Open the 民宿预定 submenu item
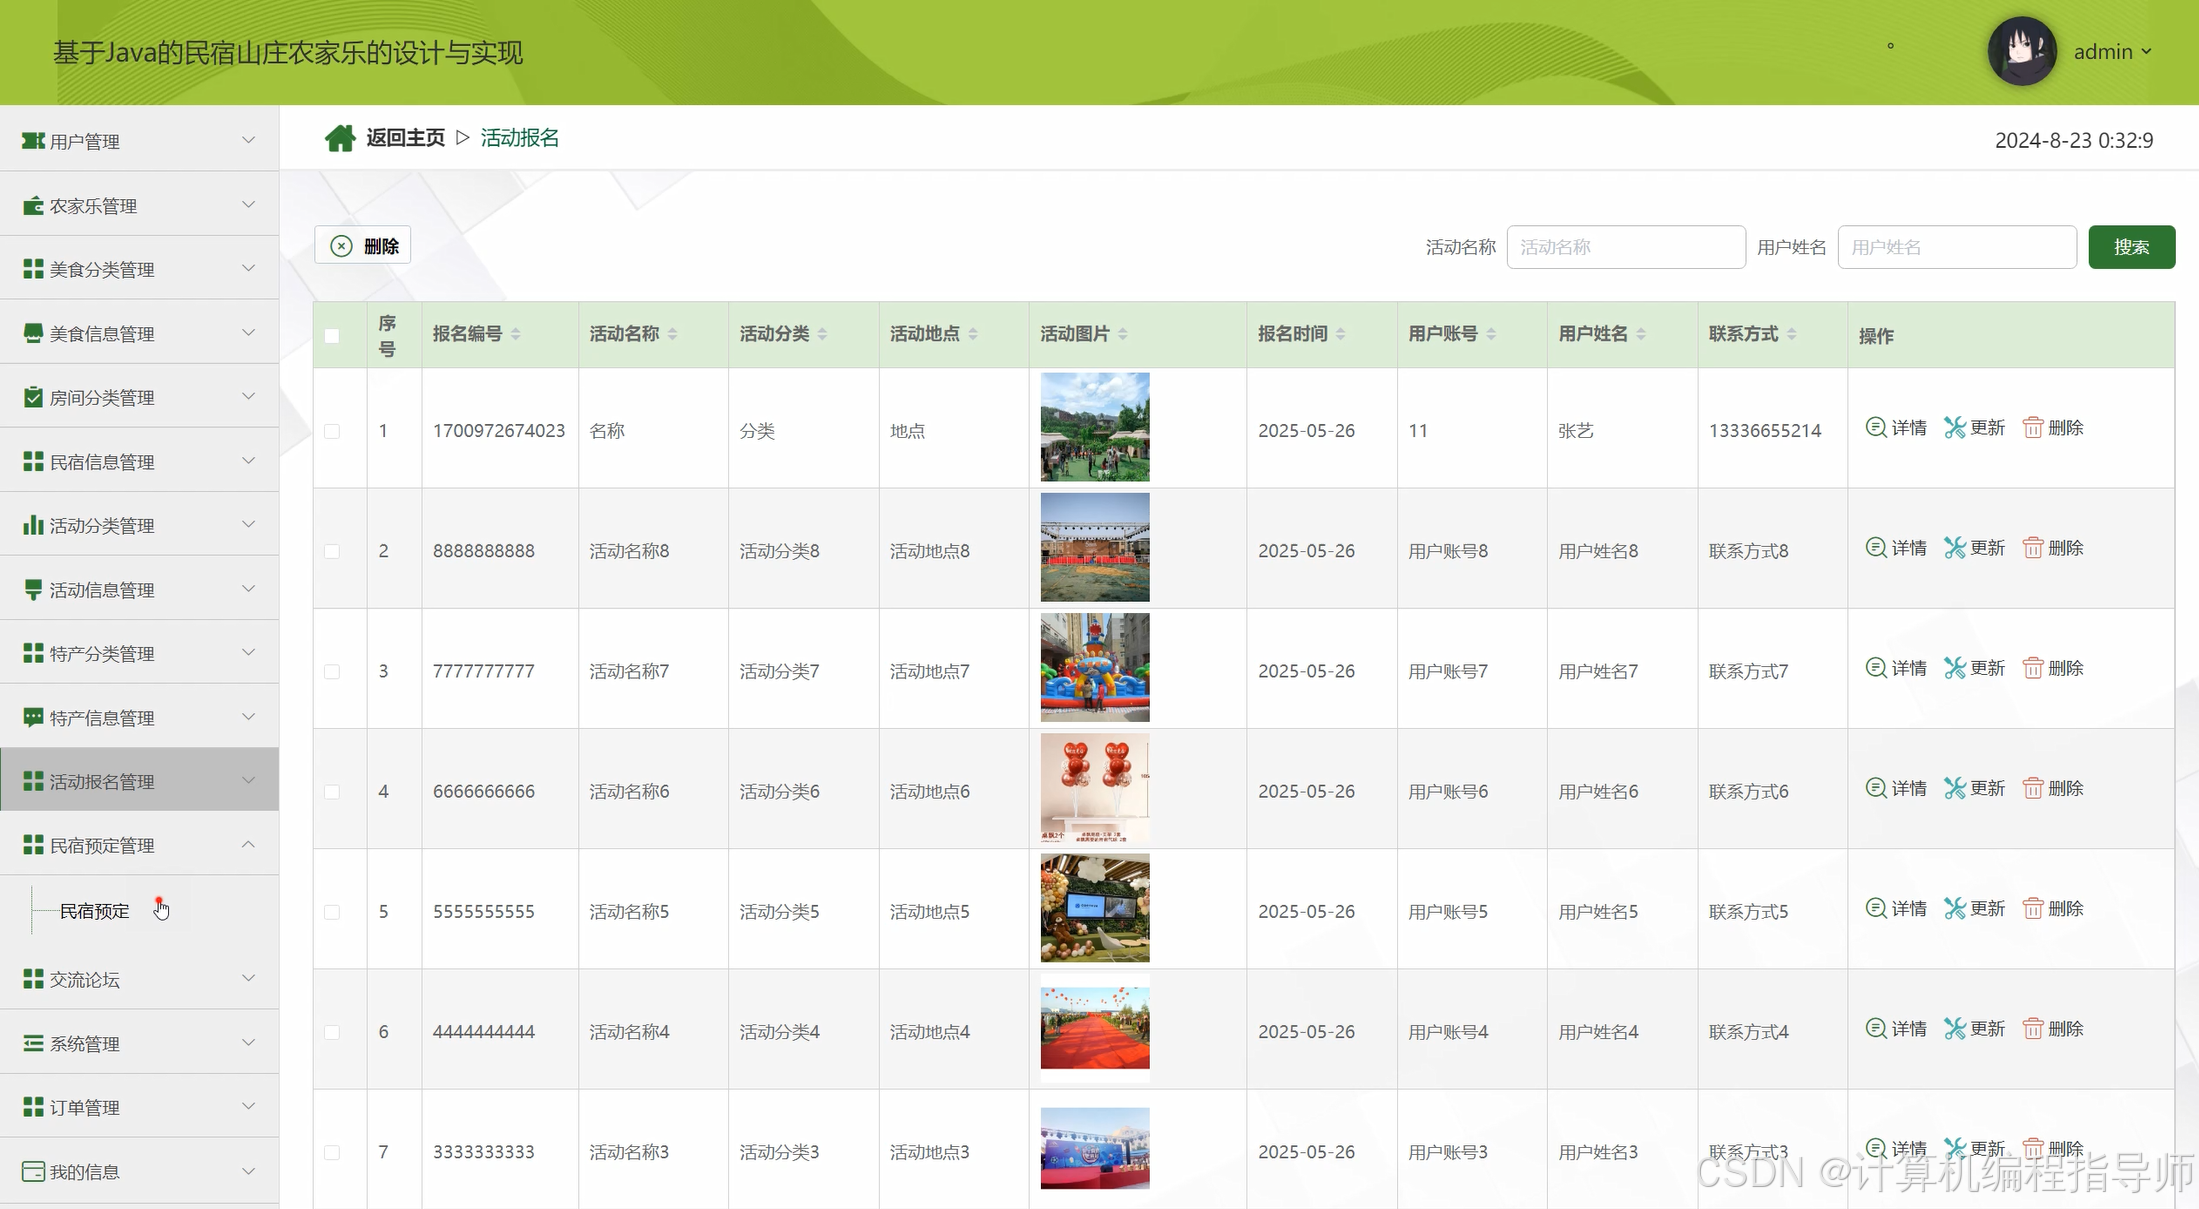The image size is (2199, 1209). coord(95,910)
